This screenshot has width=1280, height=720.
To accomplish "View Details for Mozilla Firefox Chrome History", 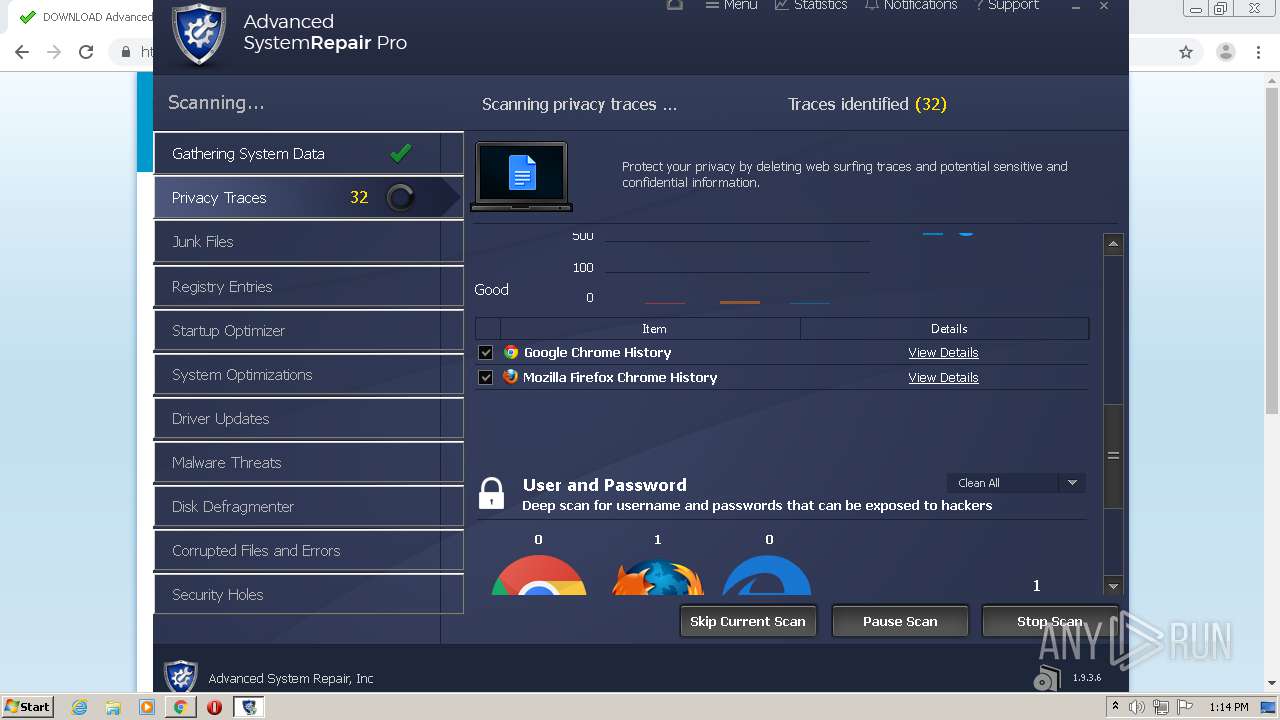I will (x=943, y=378).
